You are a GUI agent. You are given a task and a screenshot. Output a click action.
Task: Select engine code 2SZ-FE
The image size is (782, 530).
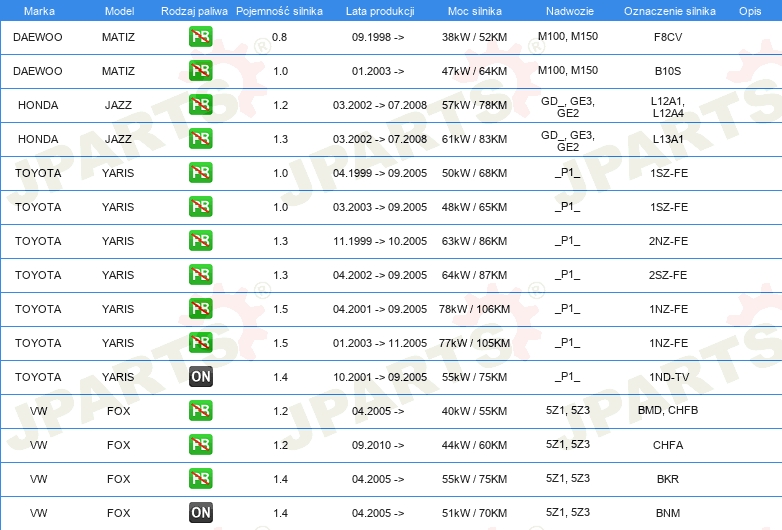[668, 275]
